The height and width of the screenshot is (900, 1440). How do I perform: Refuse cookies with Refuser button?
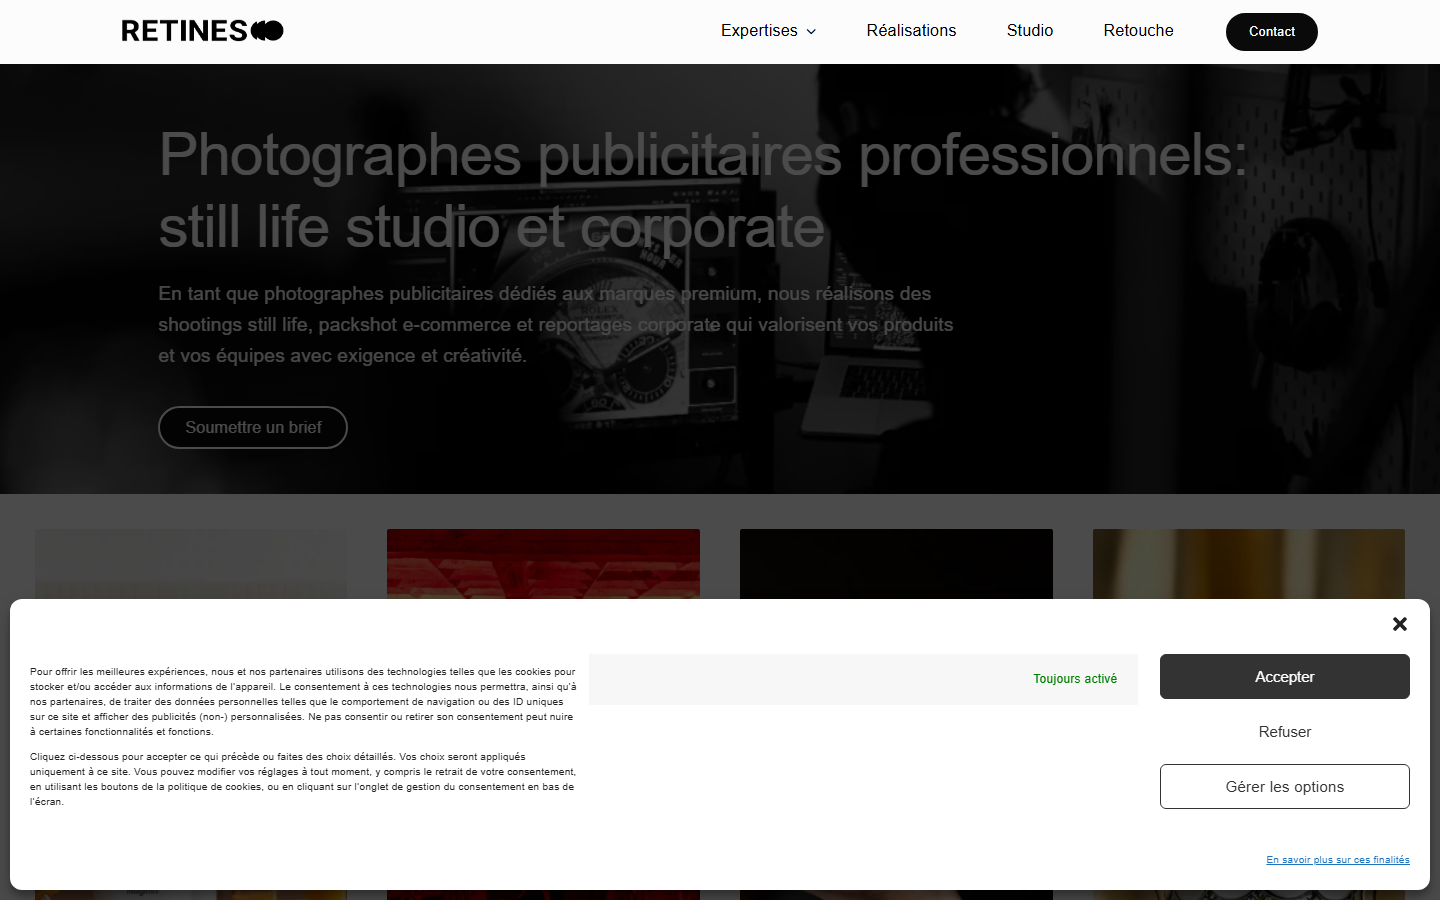1285,732
